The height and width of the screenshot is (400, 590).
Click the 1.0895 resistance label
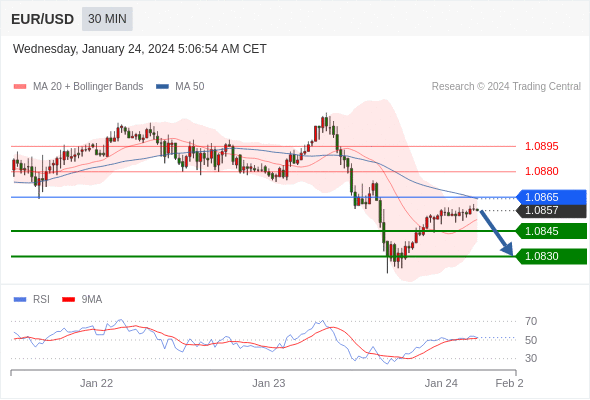coord(541,146)
